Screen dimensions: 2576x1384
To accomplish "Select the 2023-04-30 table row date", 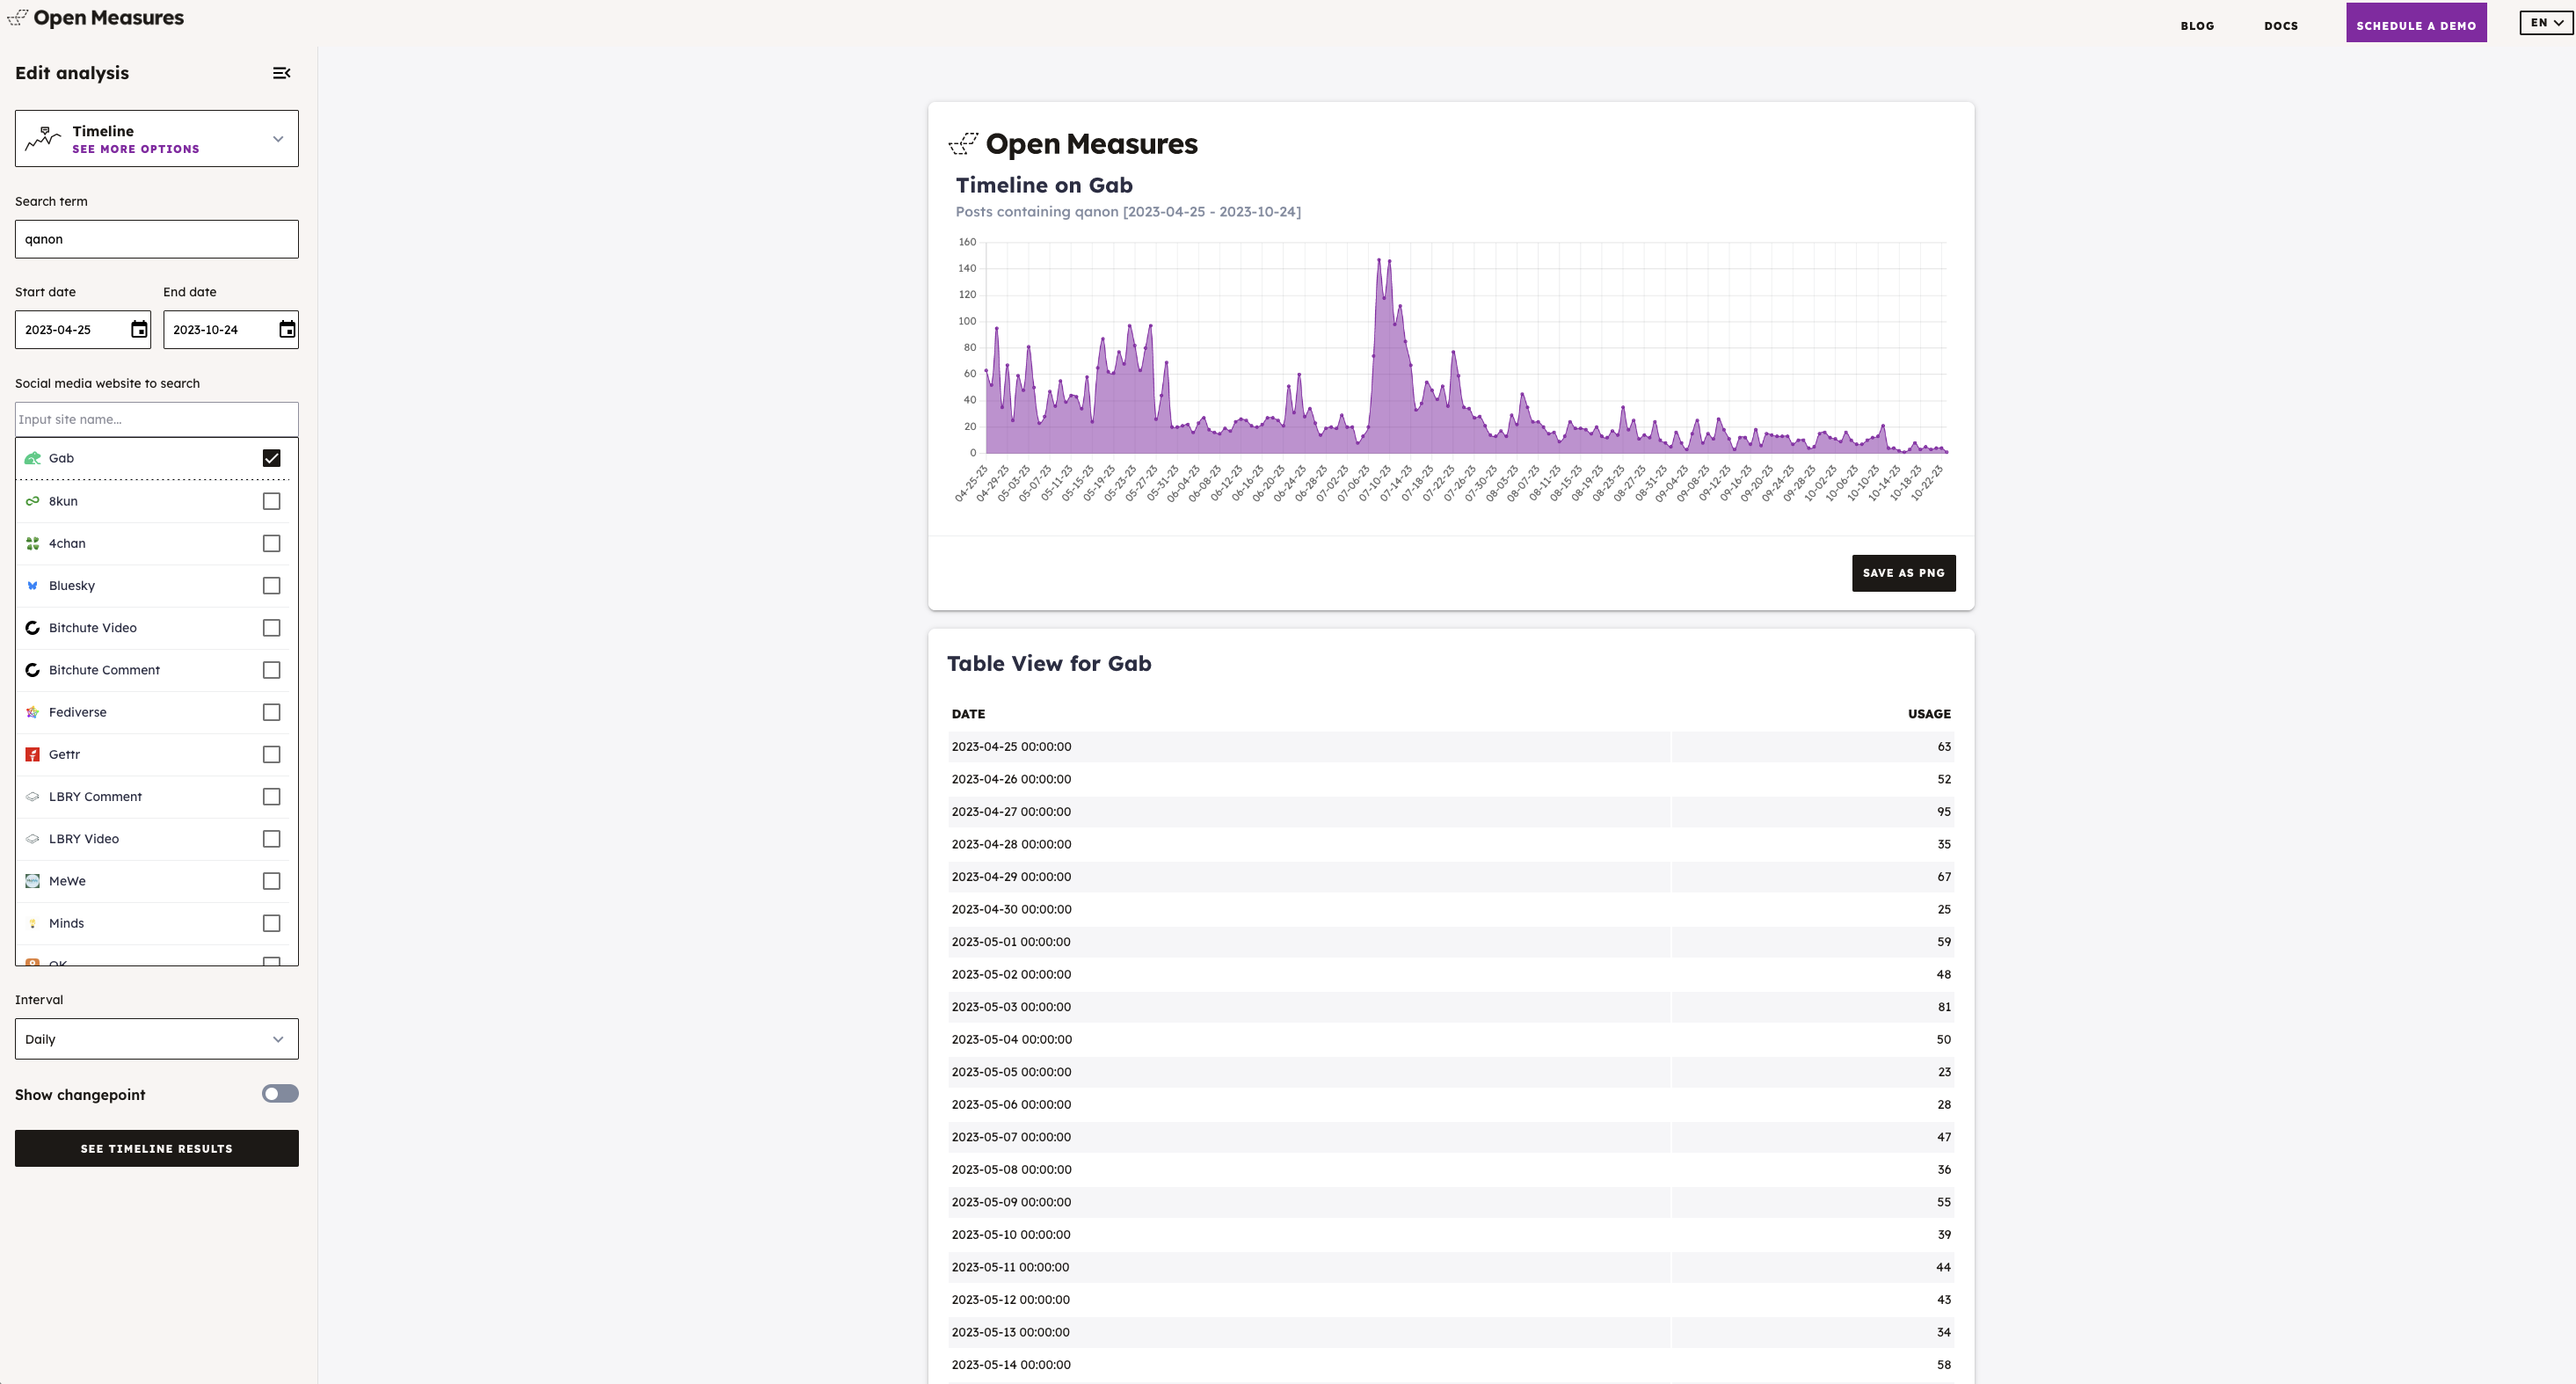I will pos(1011,910).
